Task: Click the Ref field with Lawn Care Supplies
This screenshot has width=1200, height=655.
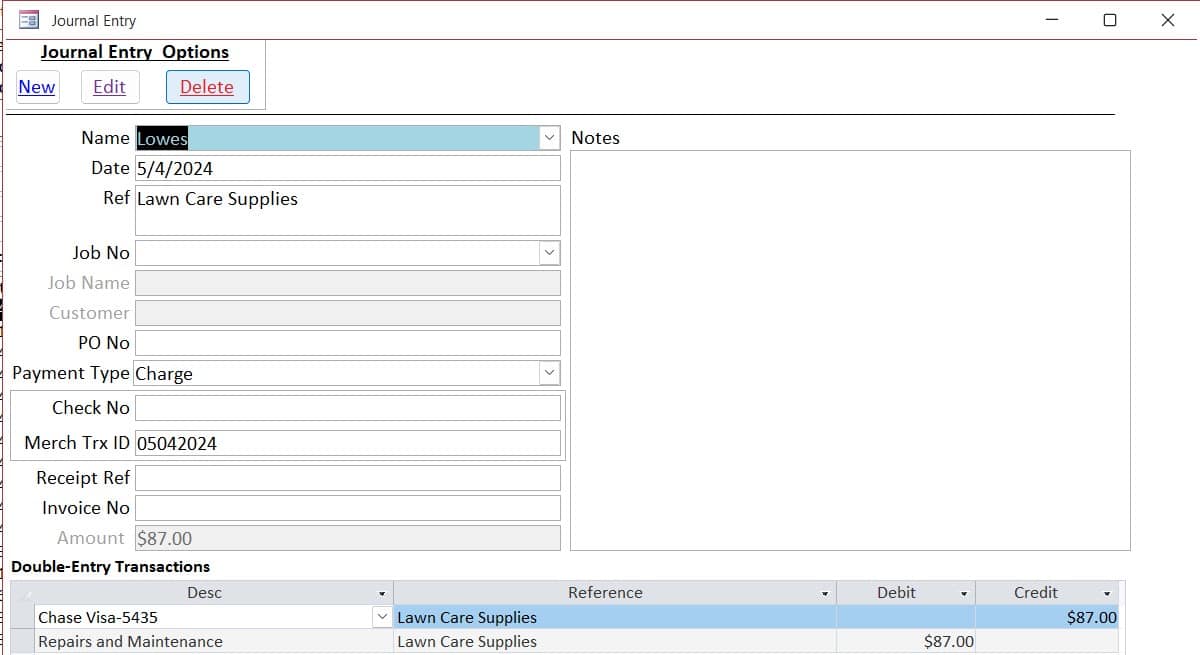Action: click(348, 210)
